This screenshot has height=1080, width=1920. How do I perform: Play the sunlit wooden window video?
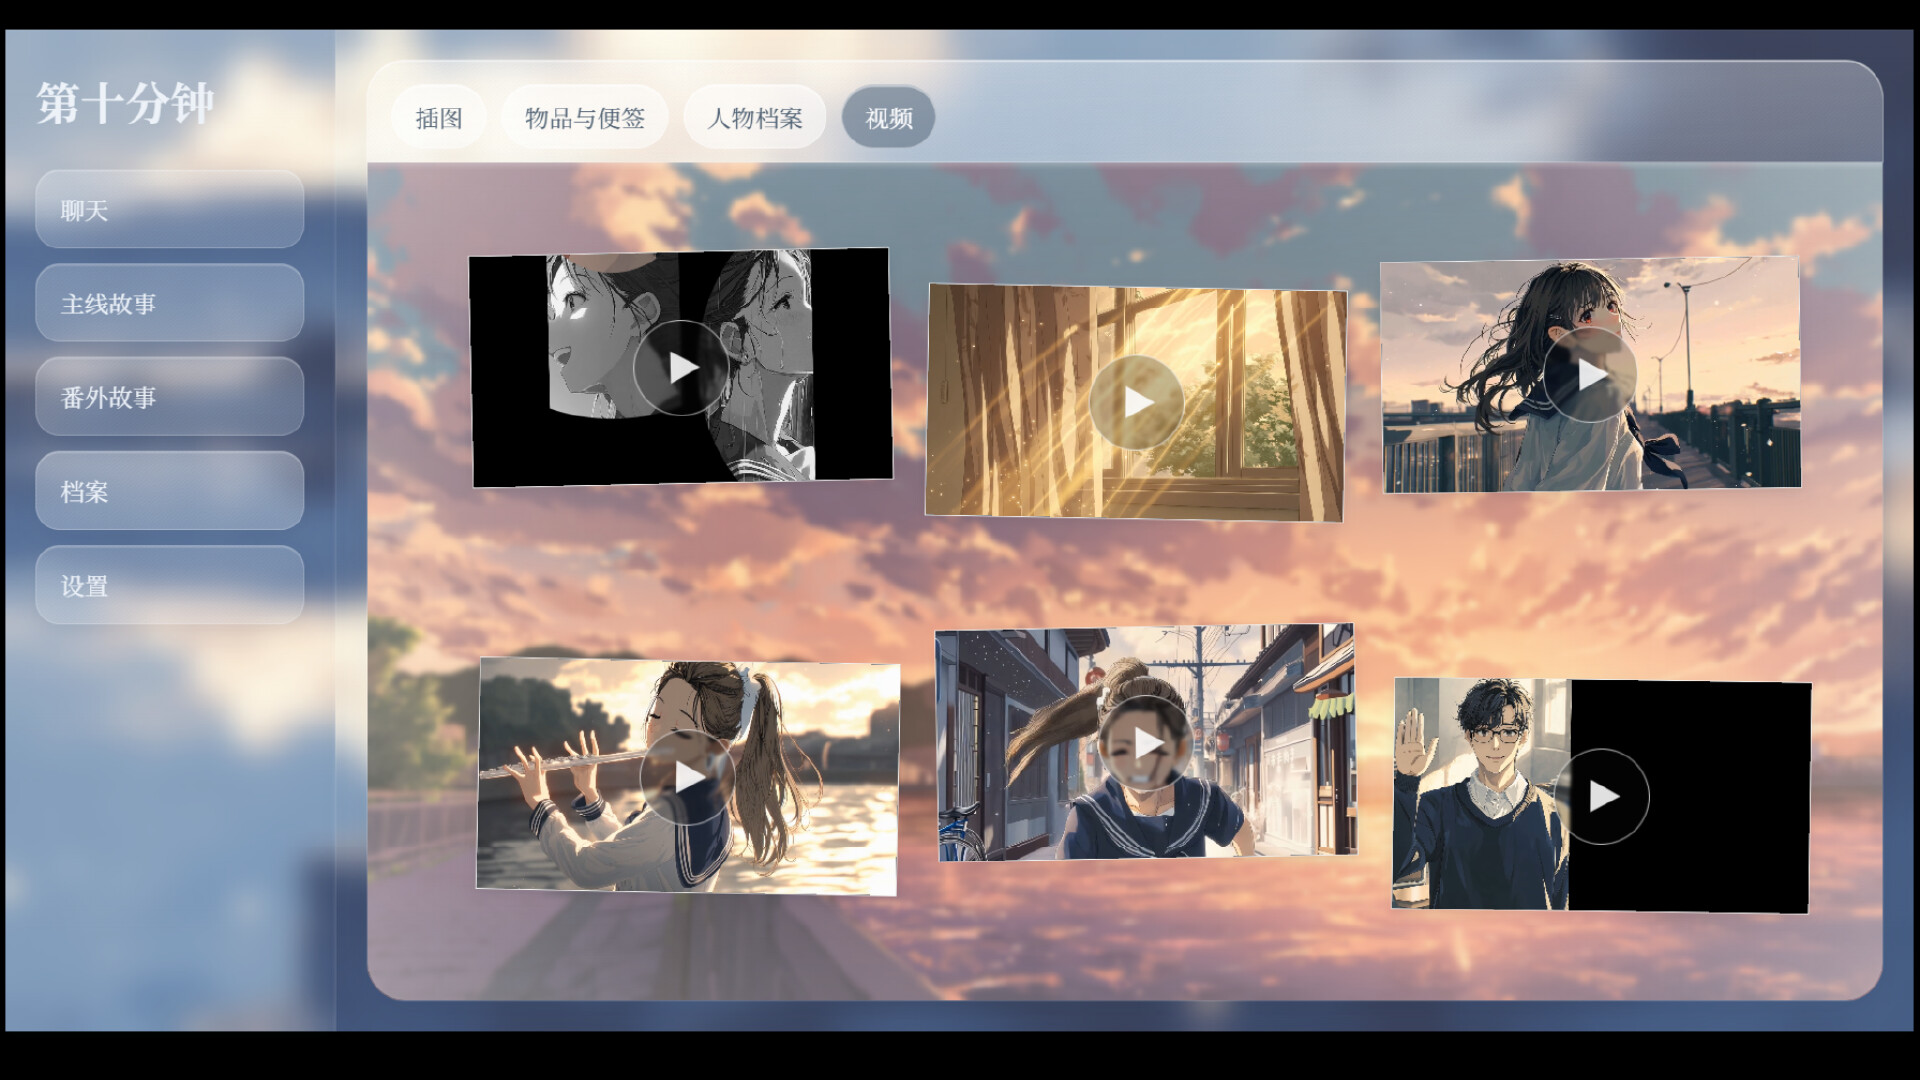(1137, 402)
